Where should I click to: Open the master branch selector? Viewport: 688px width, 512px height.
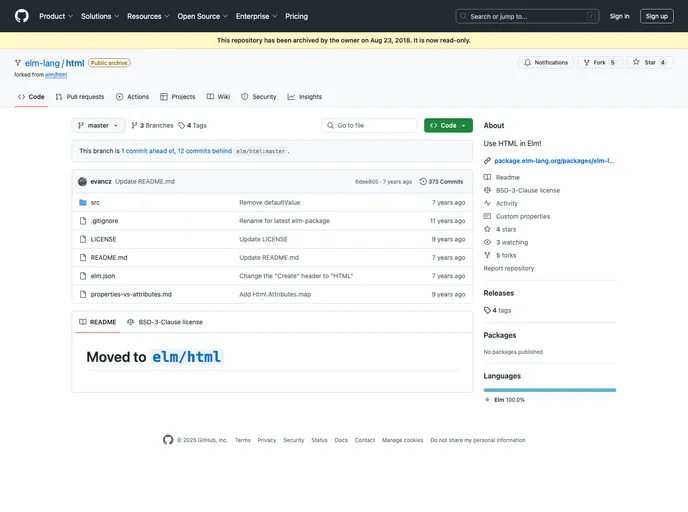coord(98,125)
